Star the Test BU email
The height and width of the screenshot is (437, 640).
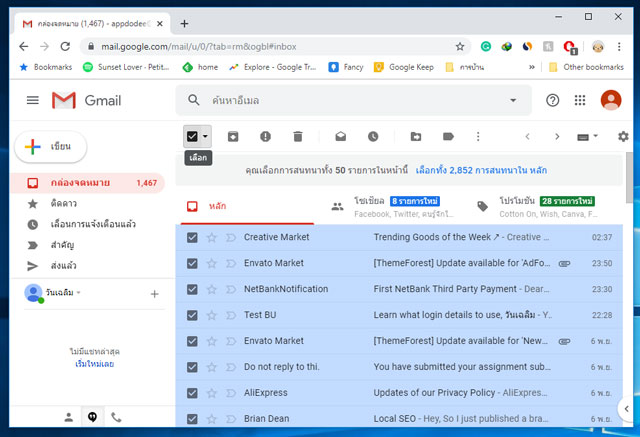tap(211, 315)
